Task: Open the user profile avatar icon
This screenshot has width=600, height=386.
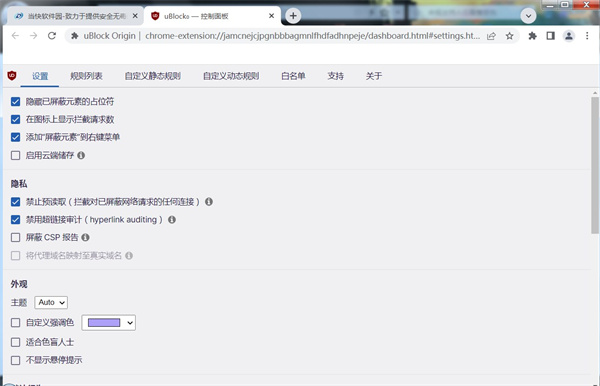Action: (x=569, y=36)
